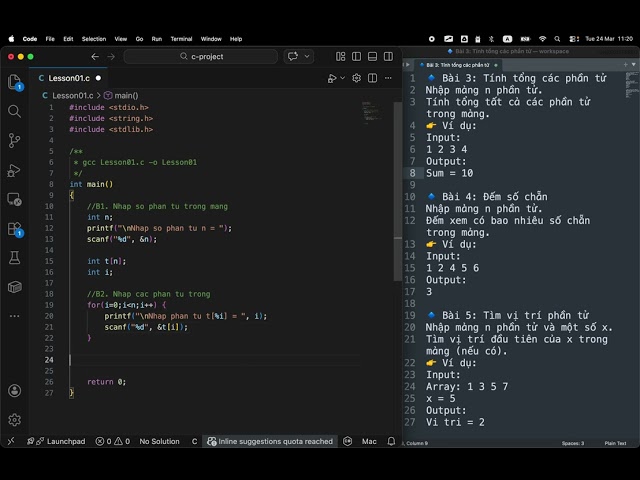Click the editor vertical scrollbar thumb
Viewport: 640px width, 480px height.
tap(398, 192)
